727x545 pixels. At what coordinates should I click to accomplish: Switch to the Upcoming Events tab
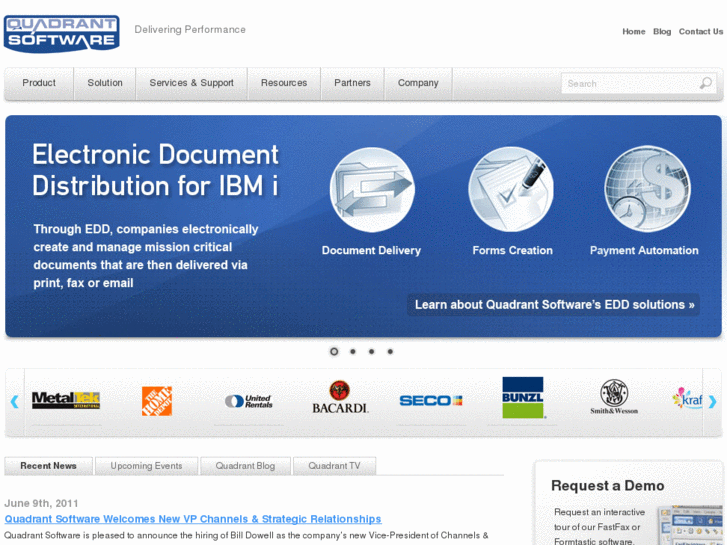(146, 466)
